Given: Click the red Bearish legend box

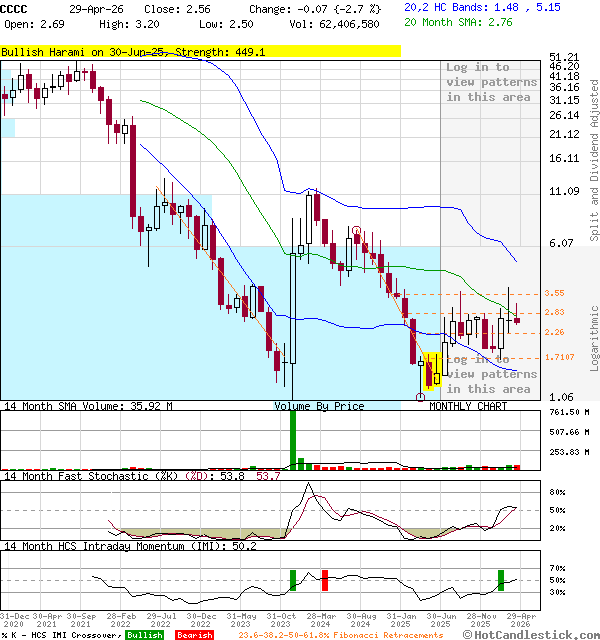Looking at the screenshot, I should click(194, 634).
